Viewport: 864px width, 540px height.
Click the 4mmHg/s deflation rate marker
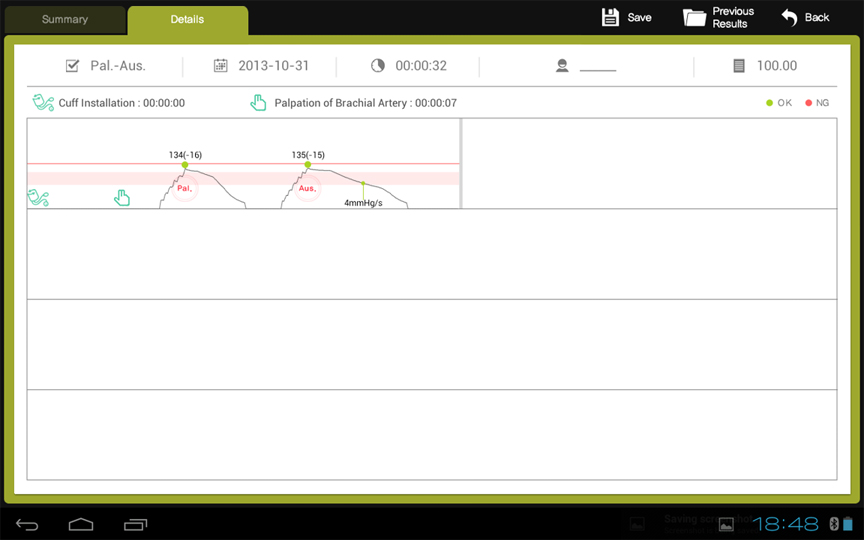pos(363,185)
